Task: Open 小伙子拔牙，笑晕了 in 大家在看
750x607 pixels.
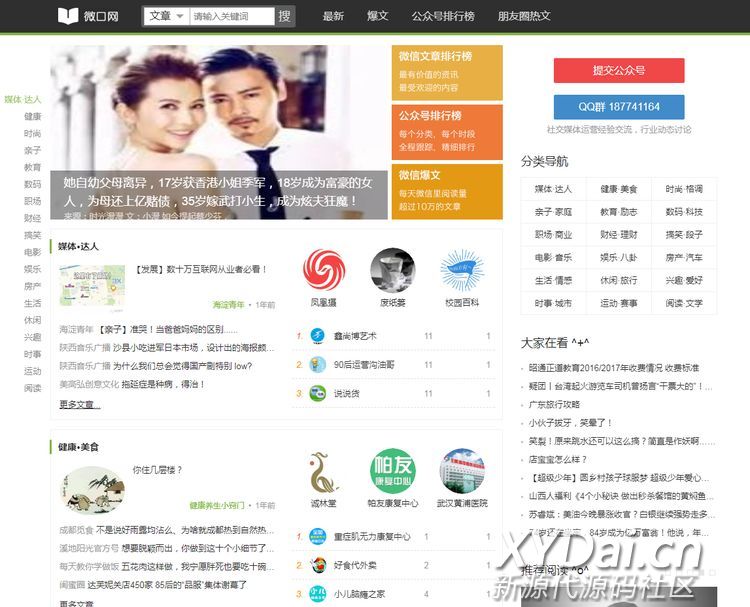Action: 570,423
